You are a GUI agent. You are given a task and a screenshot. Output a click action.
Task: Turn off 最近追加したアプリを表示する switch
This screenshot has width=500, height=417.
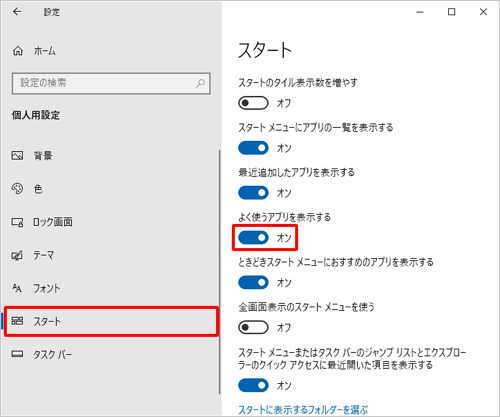[x=253, y=193]
